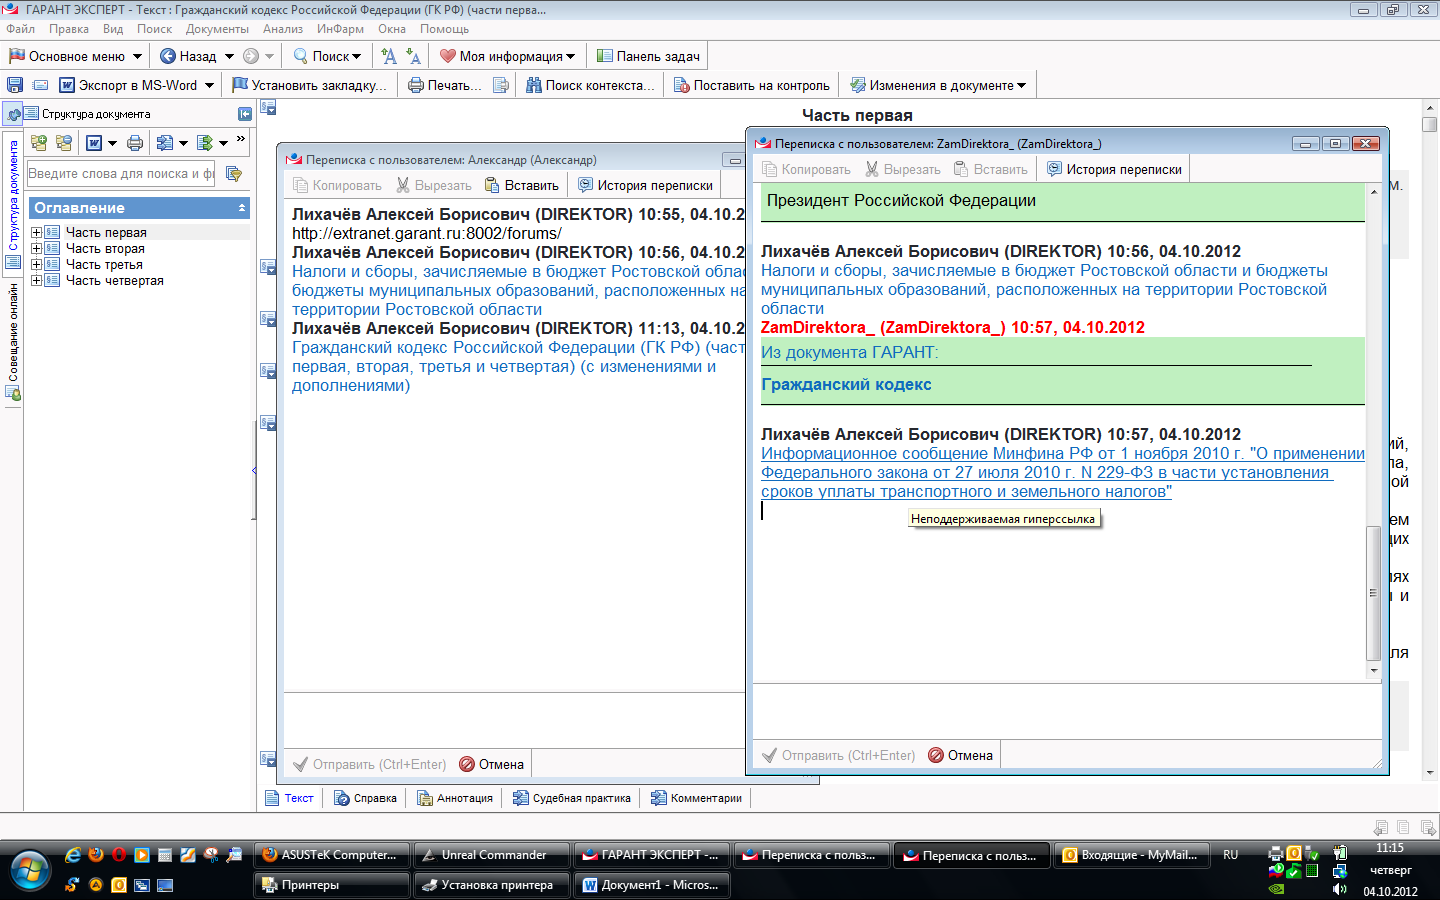The image size is (1440, 900).
Task: Click Отмена in ZamDirektora_ chat window
Action: (x=961, y=755)
